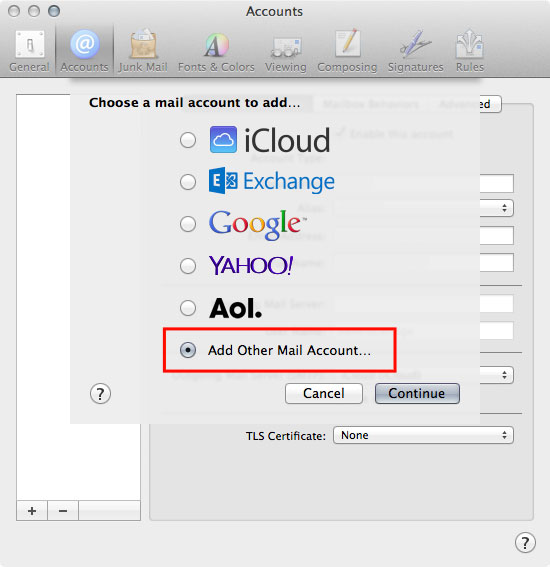
Task: Remove an account with the minus button
Action: [x=63, y=511]
